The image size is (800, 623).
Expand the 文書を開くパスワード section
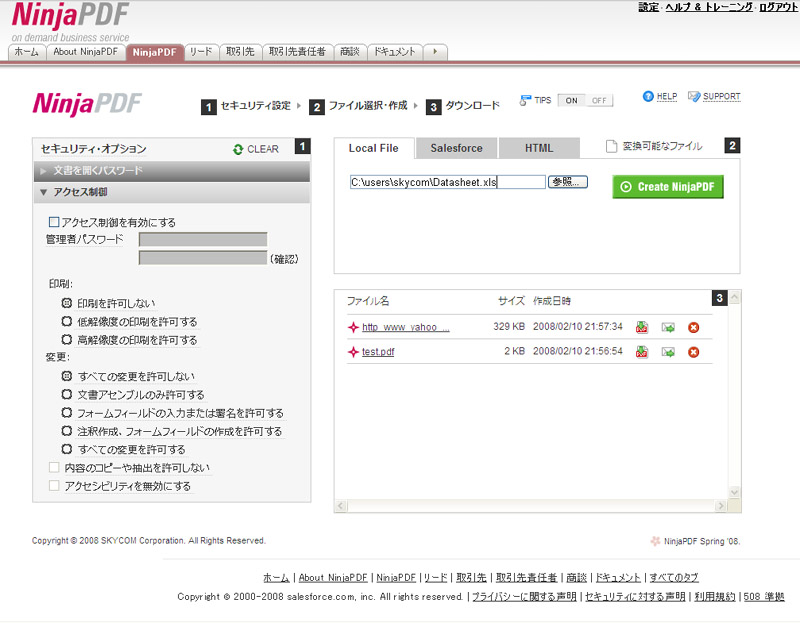click(172, 171)
